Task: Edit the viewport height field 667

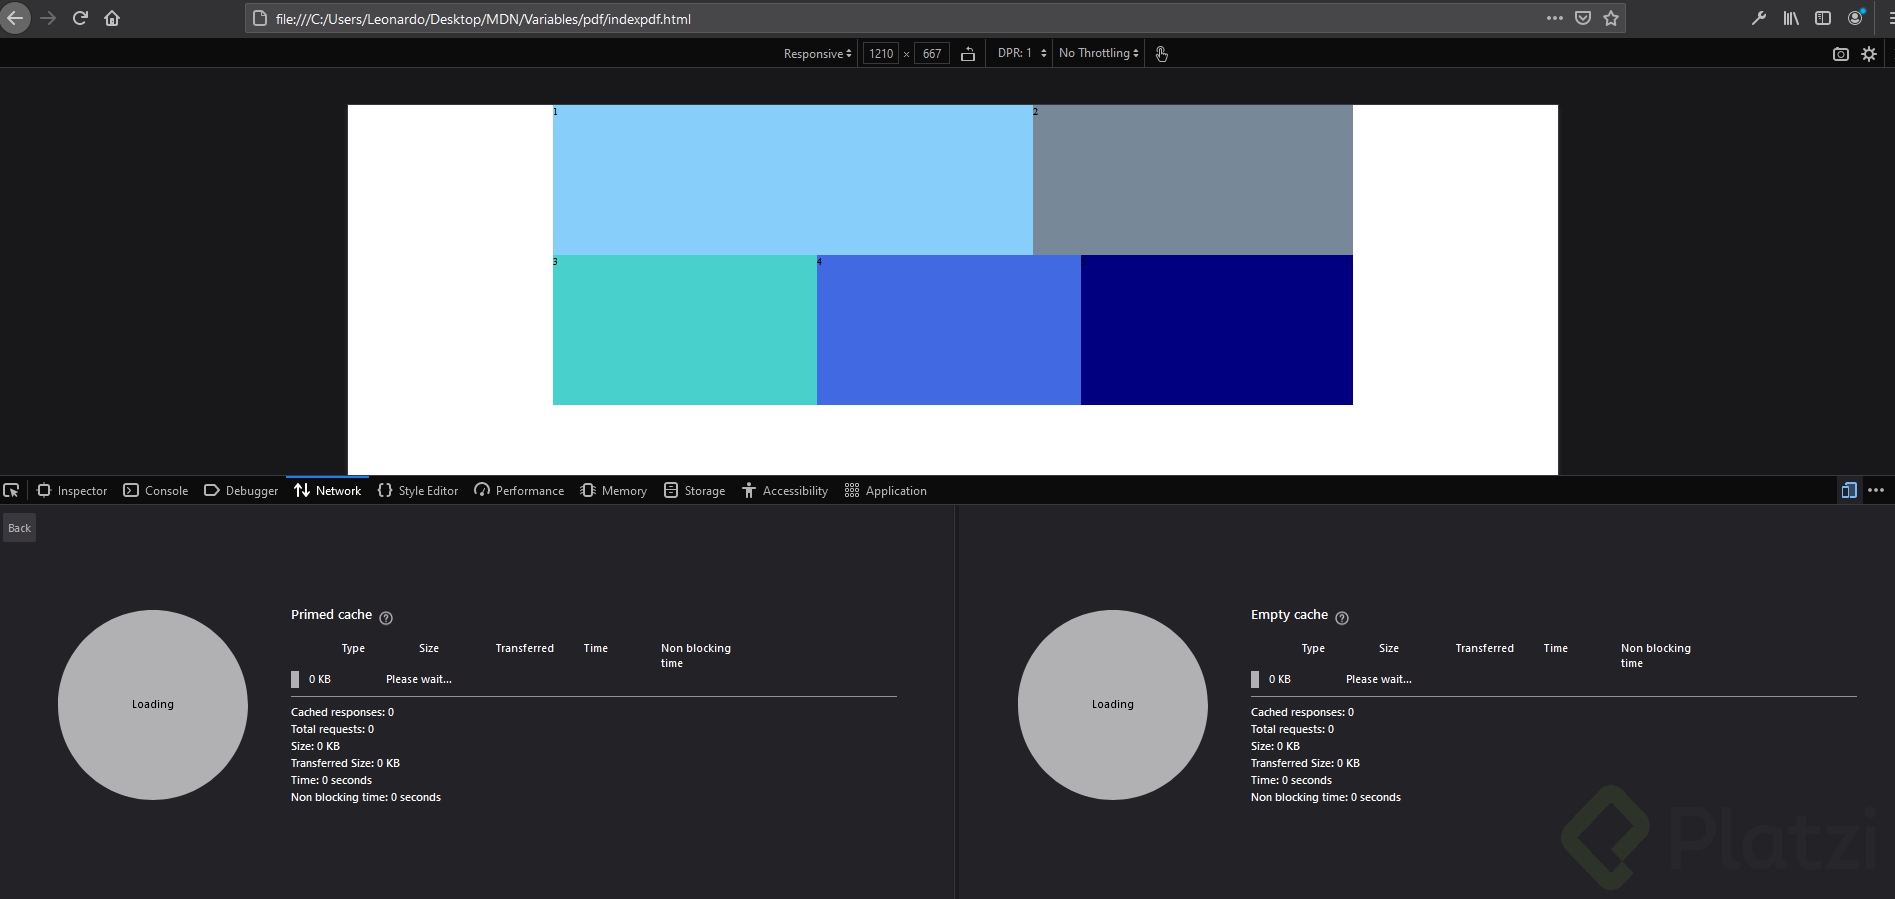Action: pos(932,54)
